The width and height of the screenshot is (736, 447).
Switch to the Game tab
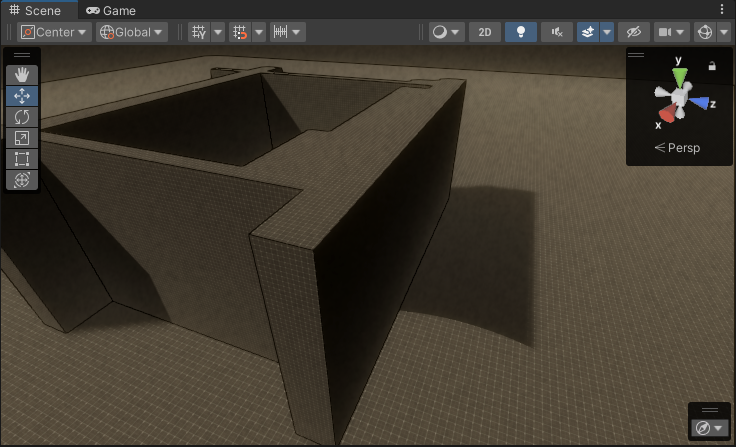[110, 10]
